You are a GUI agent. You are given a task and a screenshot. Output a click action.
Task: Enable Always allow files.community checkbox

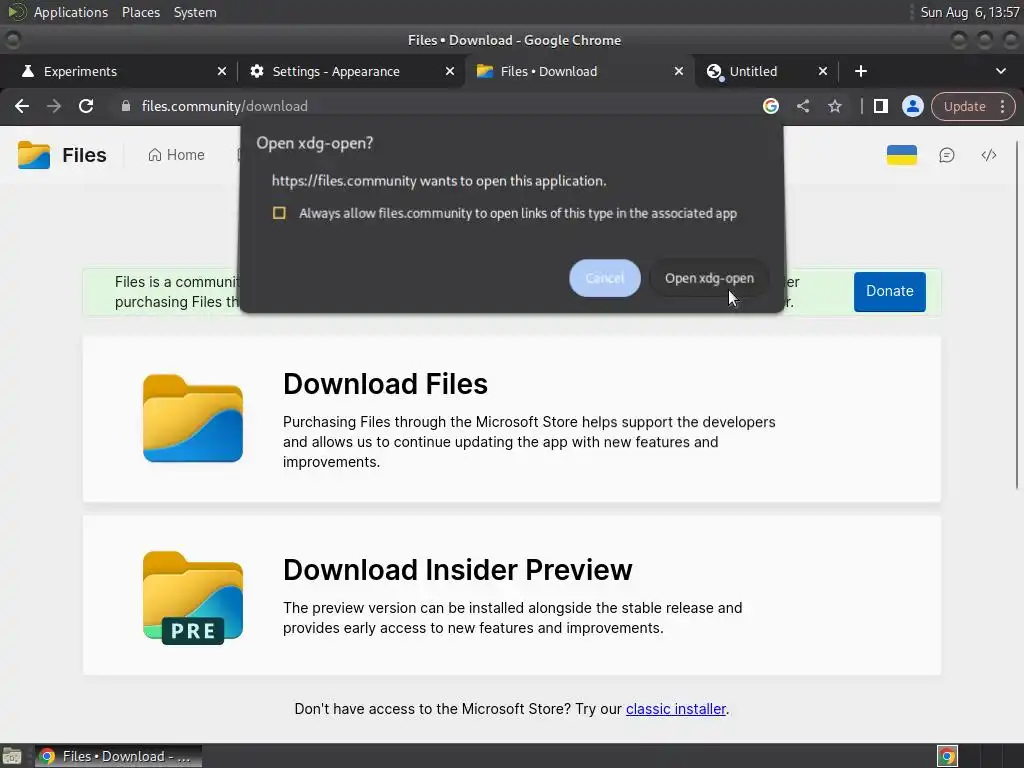(279, 213)
